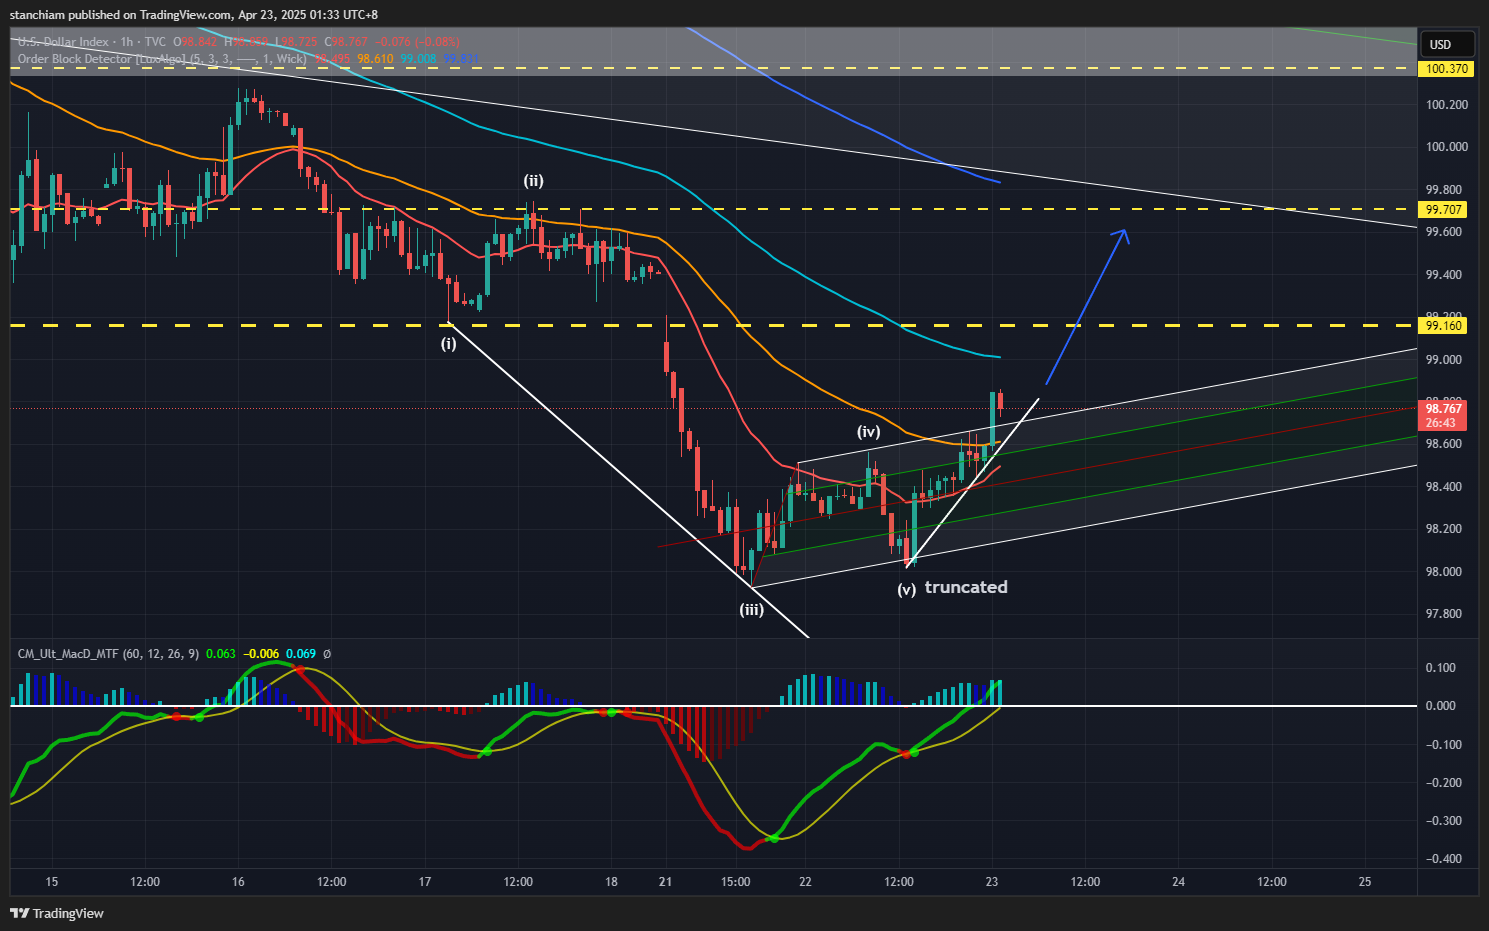
Task: Click date 16 on the time axis
Action: [x=238, y=882]
